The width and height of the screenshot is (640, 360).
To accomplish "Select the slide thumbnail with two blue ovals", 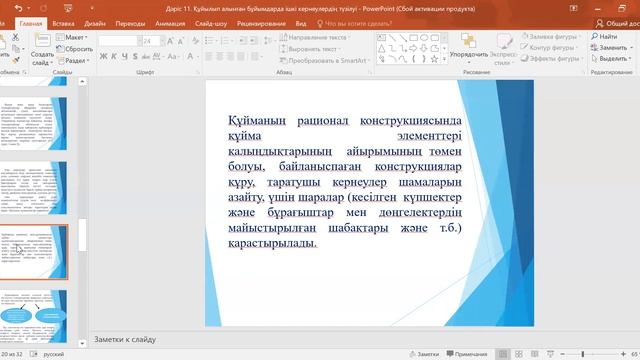I will tap(33, 316).
